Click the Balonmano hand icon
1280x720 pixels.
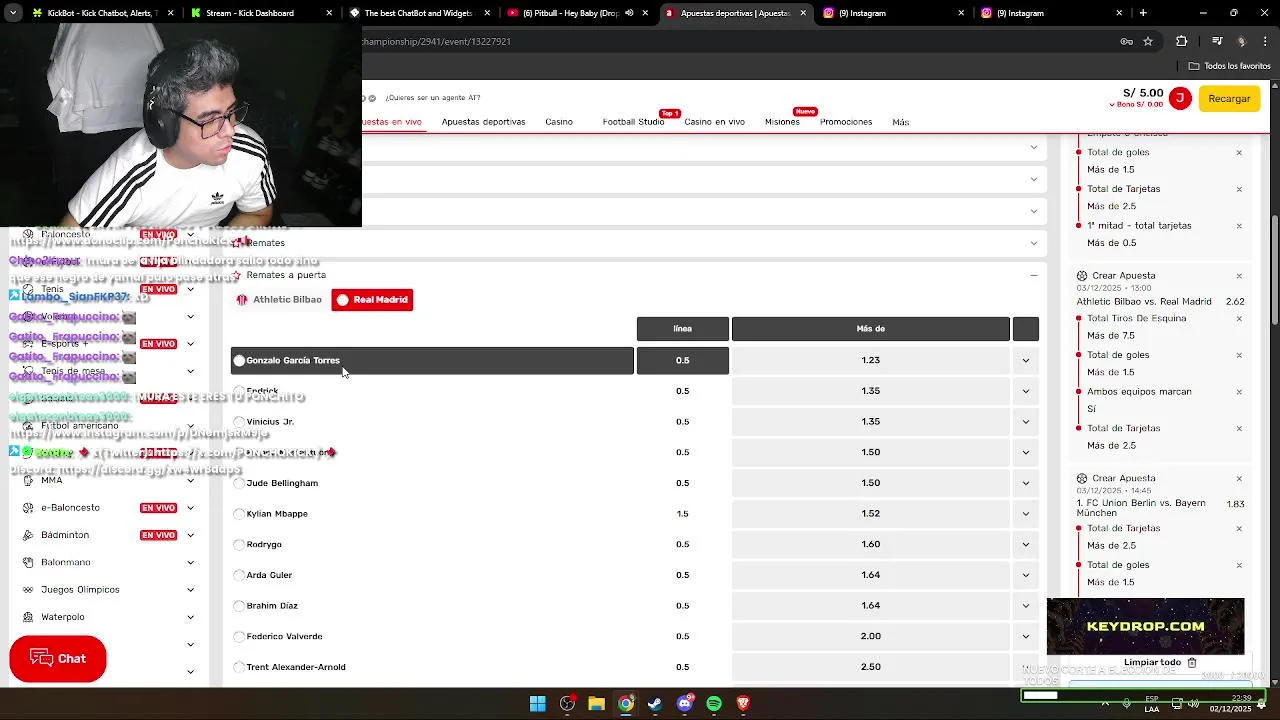tap(28, 562)
